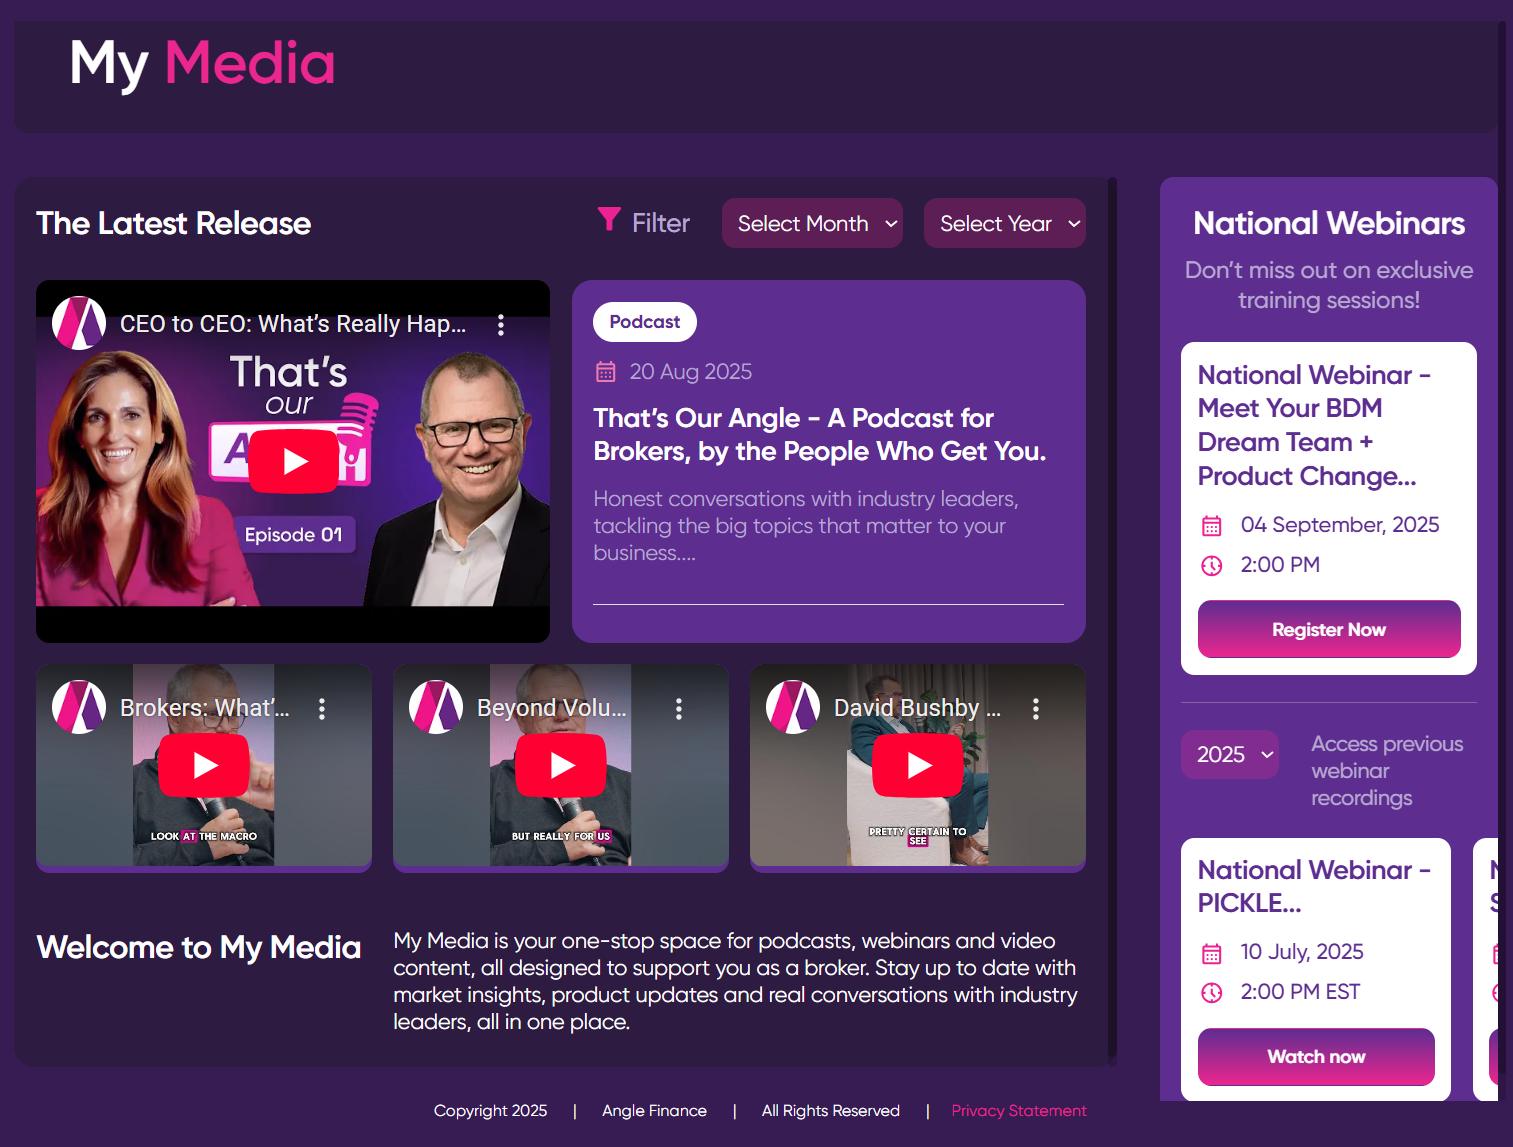Click Angle Finance in the footer

pyautogui.click(x=654, y=1111)
